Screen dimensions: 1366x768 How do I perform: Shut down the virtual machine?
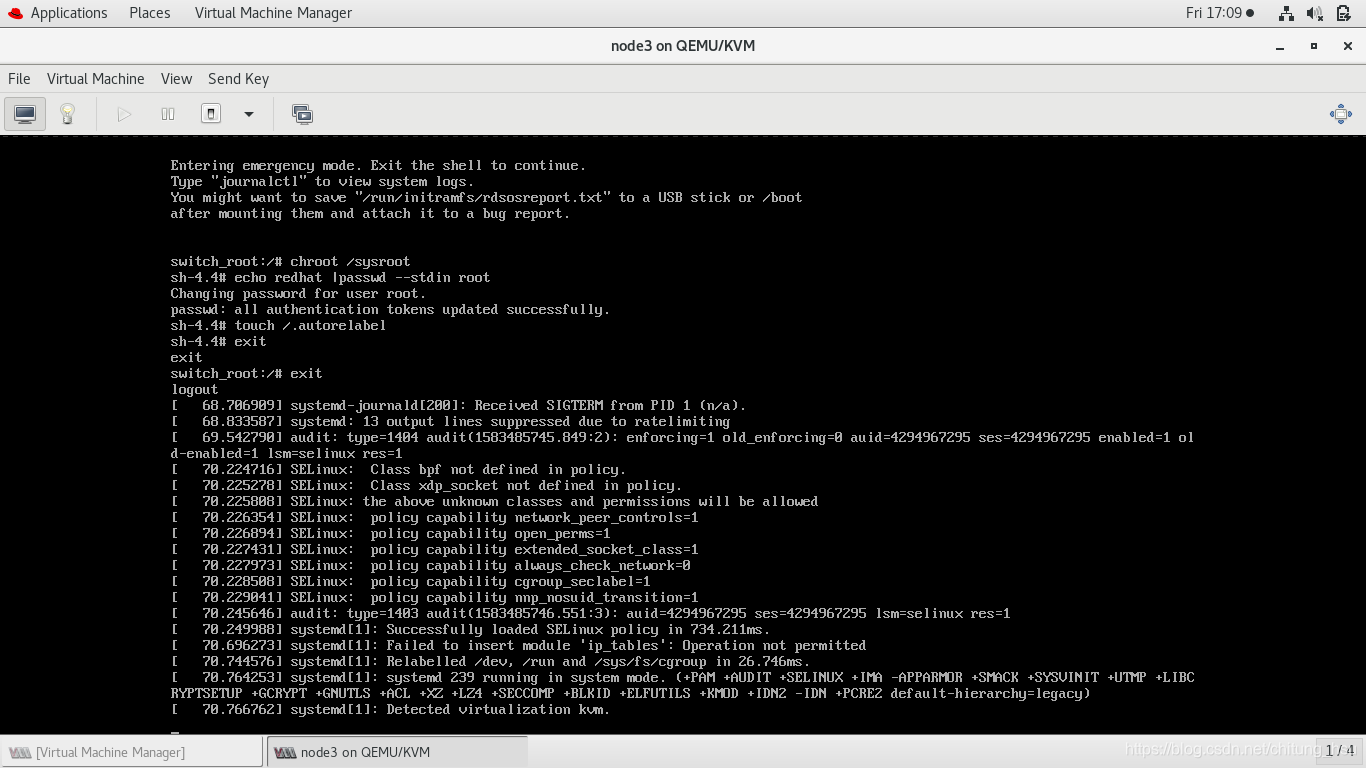coord(211,114)
